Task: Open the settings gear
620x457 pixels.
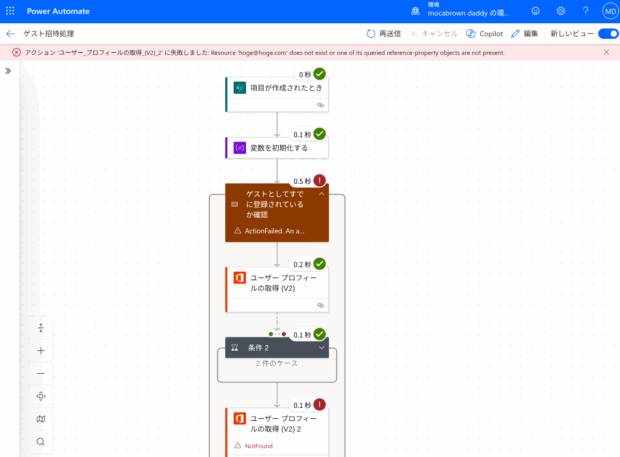Action: pyautogui.click(x=561, y=11)
